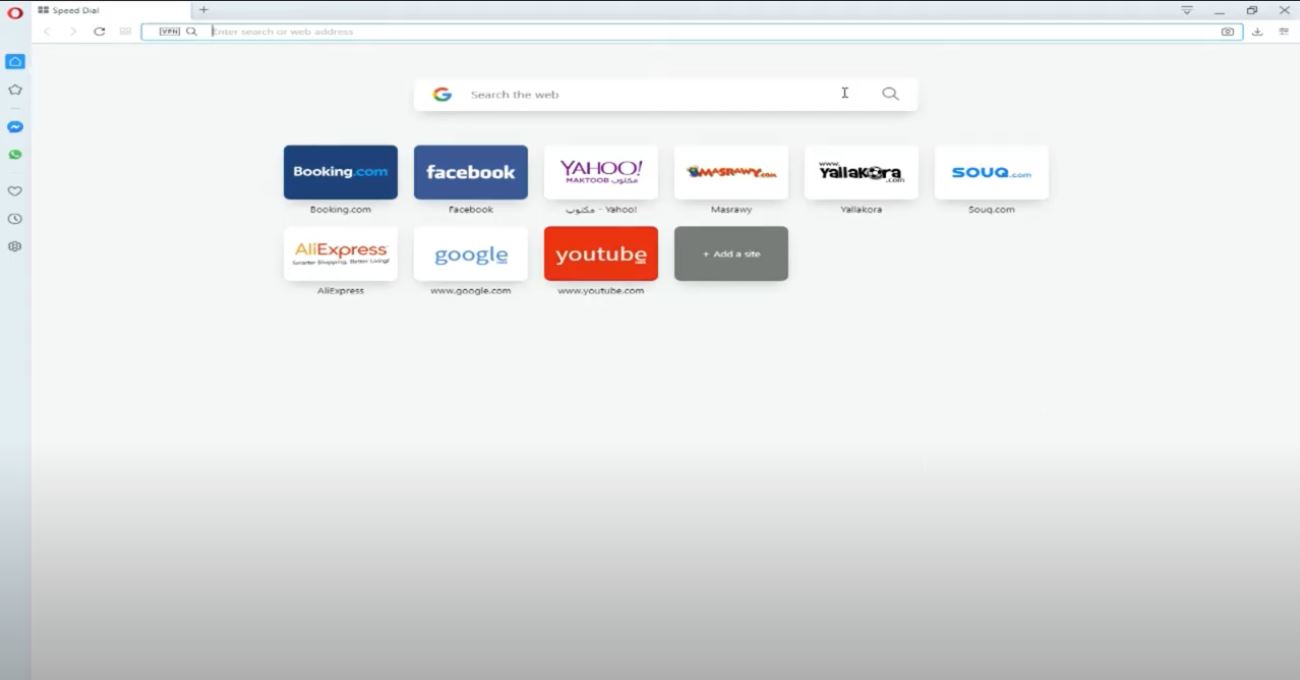Click the Add a site tile
1300x680 pixels.
[x=731, y=254]
